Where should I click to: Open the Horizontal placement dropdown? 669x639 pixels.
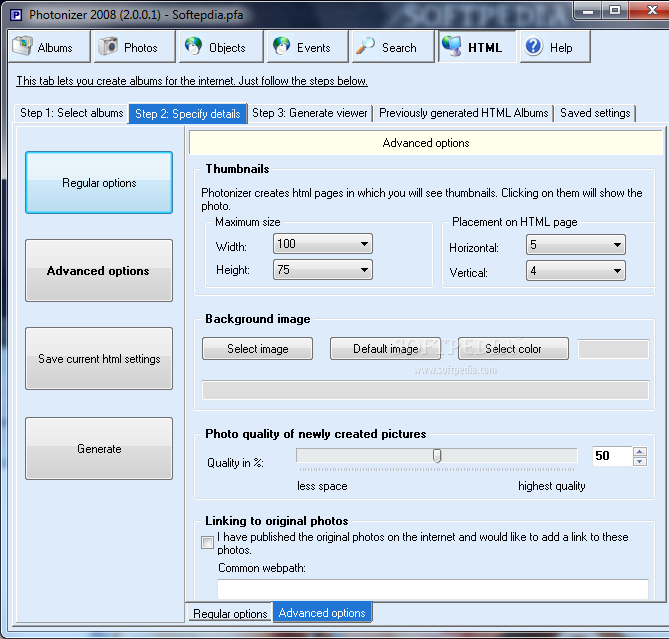click(x=576, y=245)
